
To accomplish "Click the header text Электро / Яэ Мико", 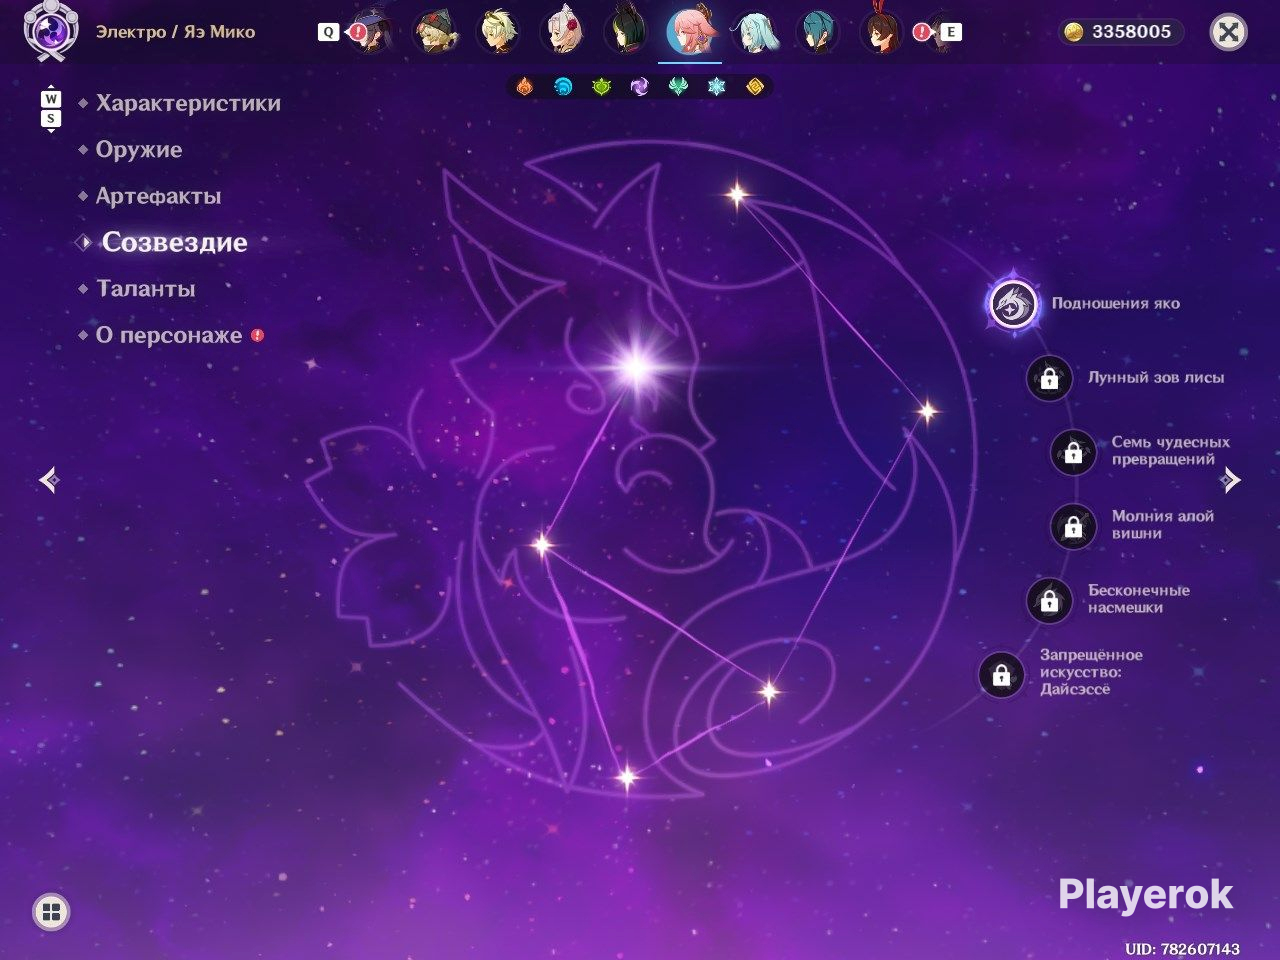I will click(175, 32).
